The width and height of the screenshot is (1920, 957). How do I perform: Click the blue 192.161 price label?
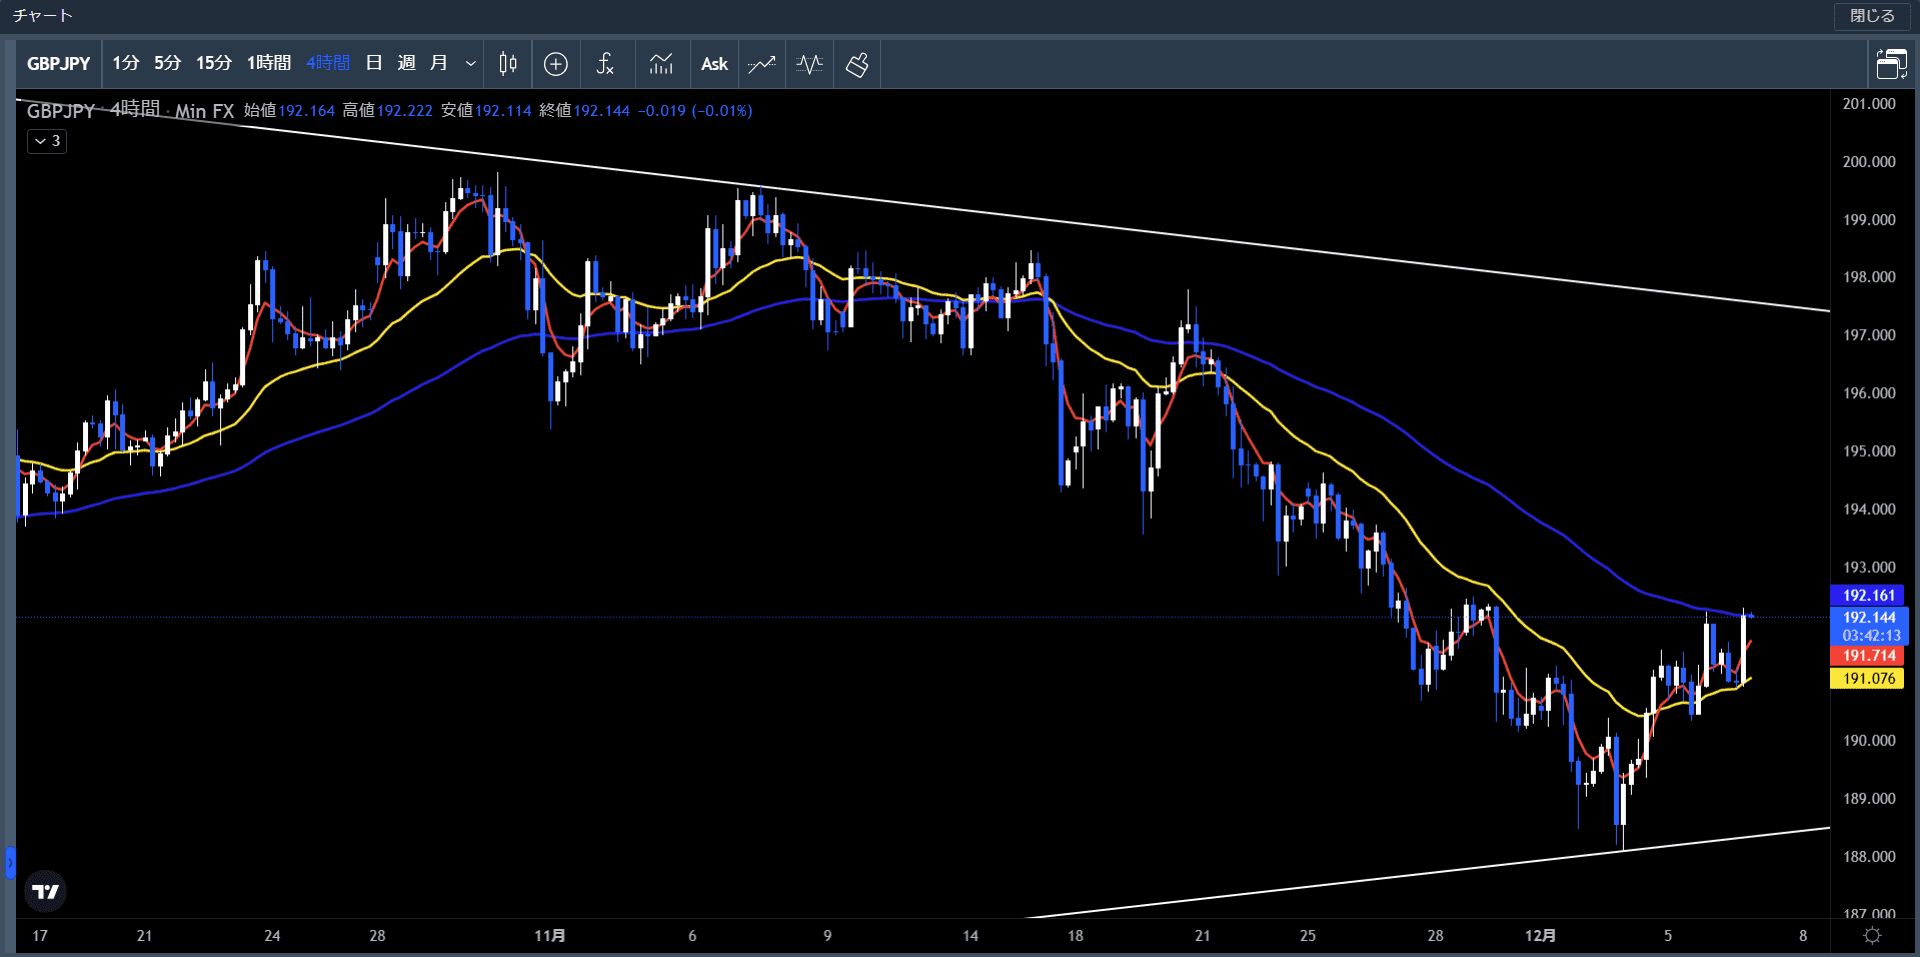click(1868, 595)
